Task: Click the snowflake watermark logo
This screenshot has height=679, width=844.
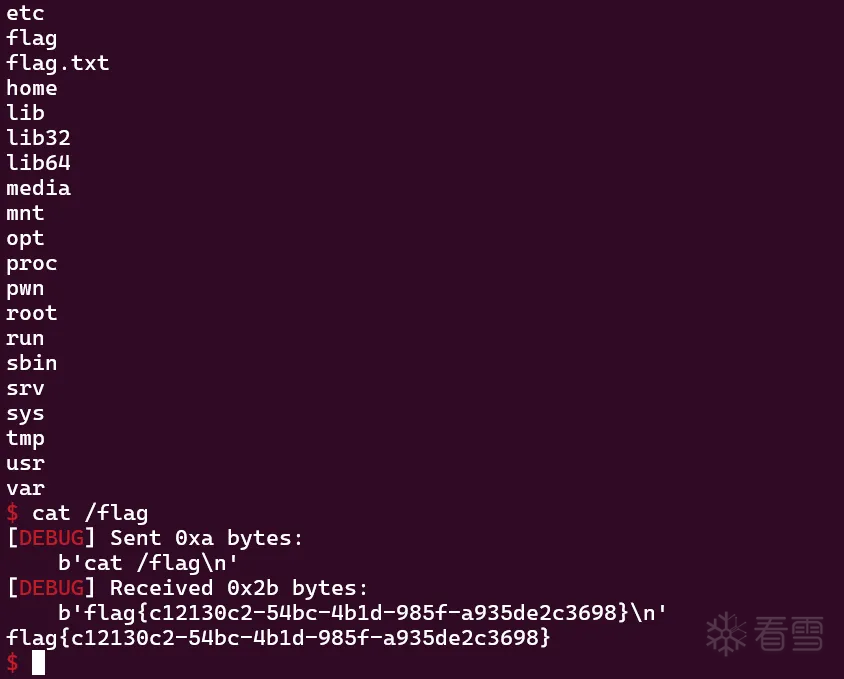Action: click(727, 633)
